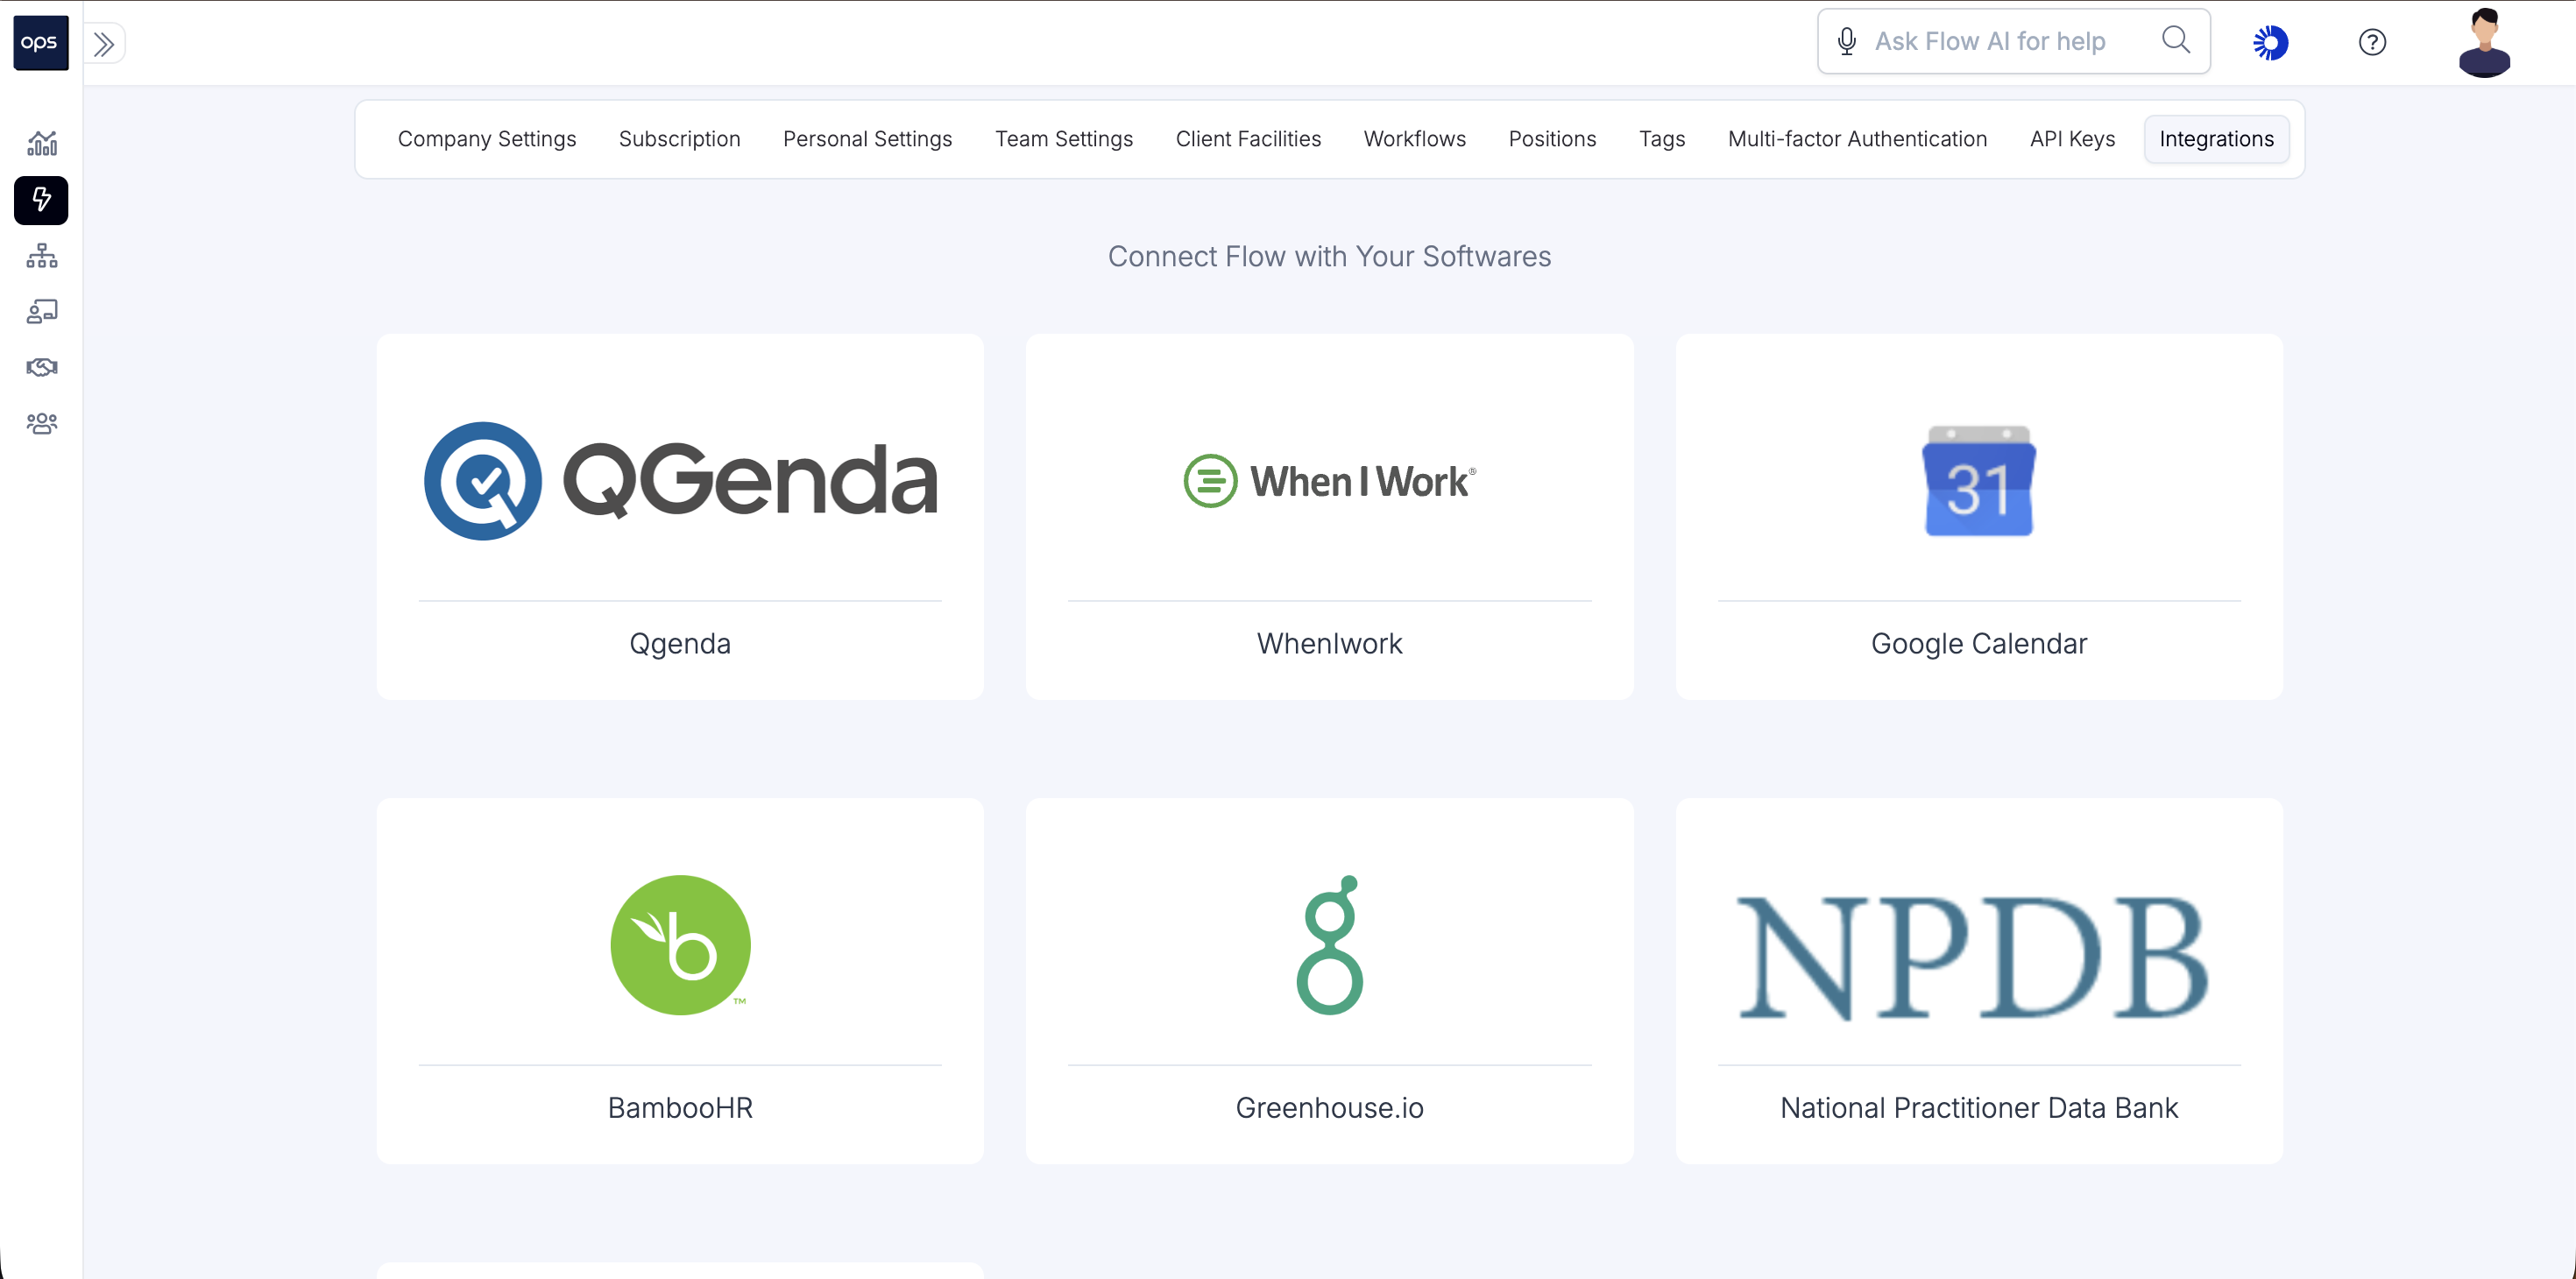Click the Greenhouse.io logo icon

(x=1330, y=945)
